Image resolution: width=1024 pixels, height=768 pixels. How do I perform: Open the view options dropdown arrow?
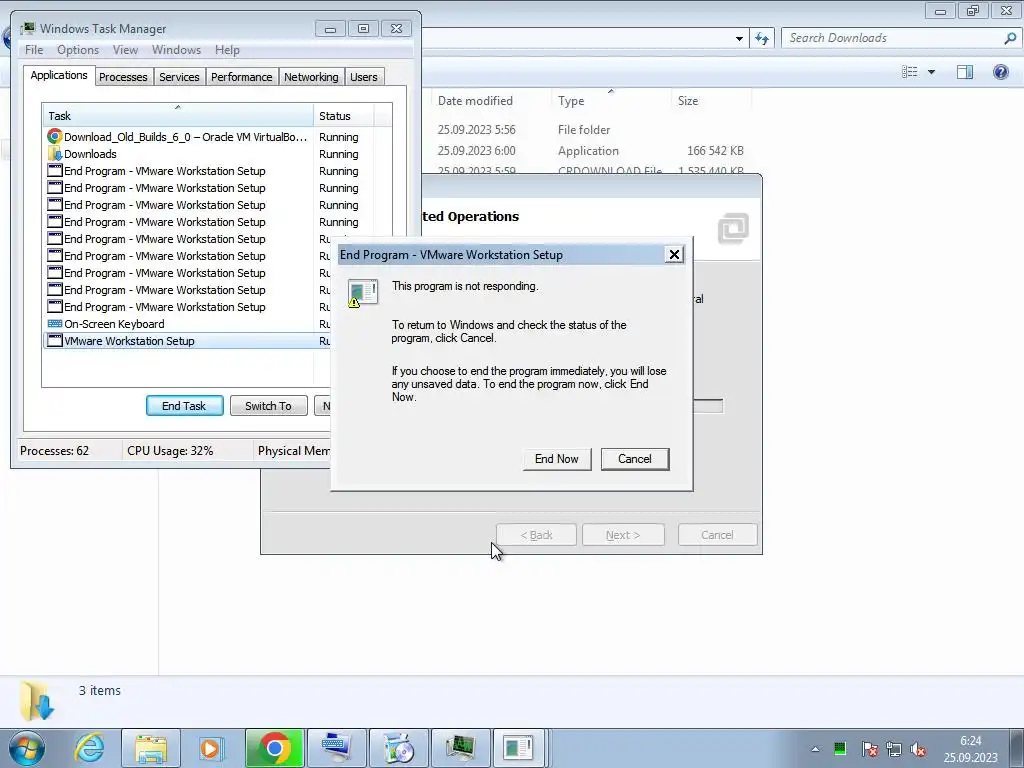pyautogui.click(x=932, y=72)
